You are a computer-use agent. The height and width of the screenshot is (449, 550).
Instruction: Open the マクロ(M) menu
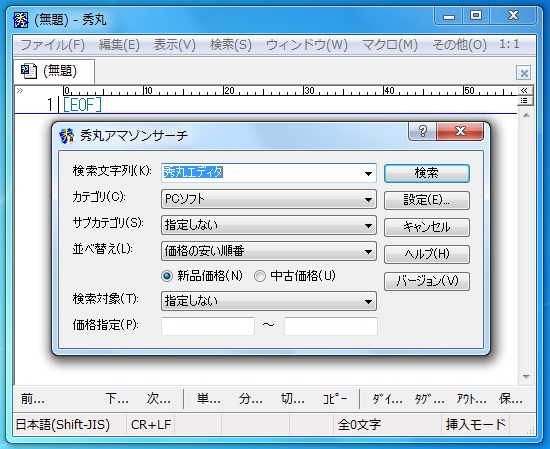click(390, 45)
